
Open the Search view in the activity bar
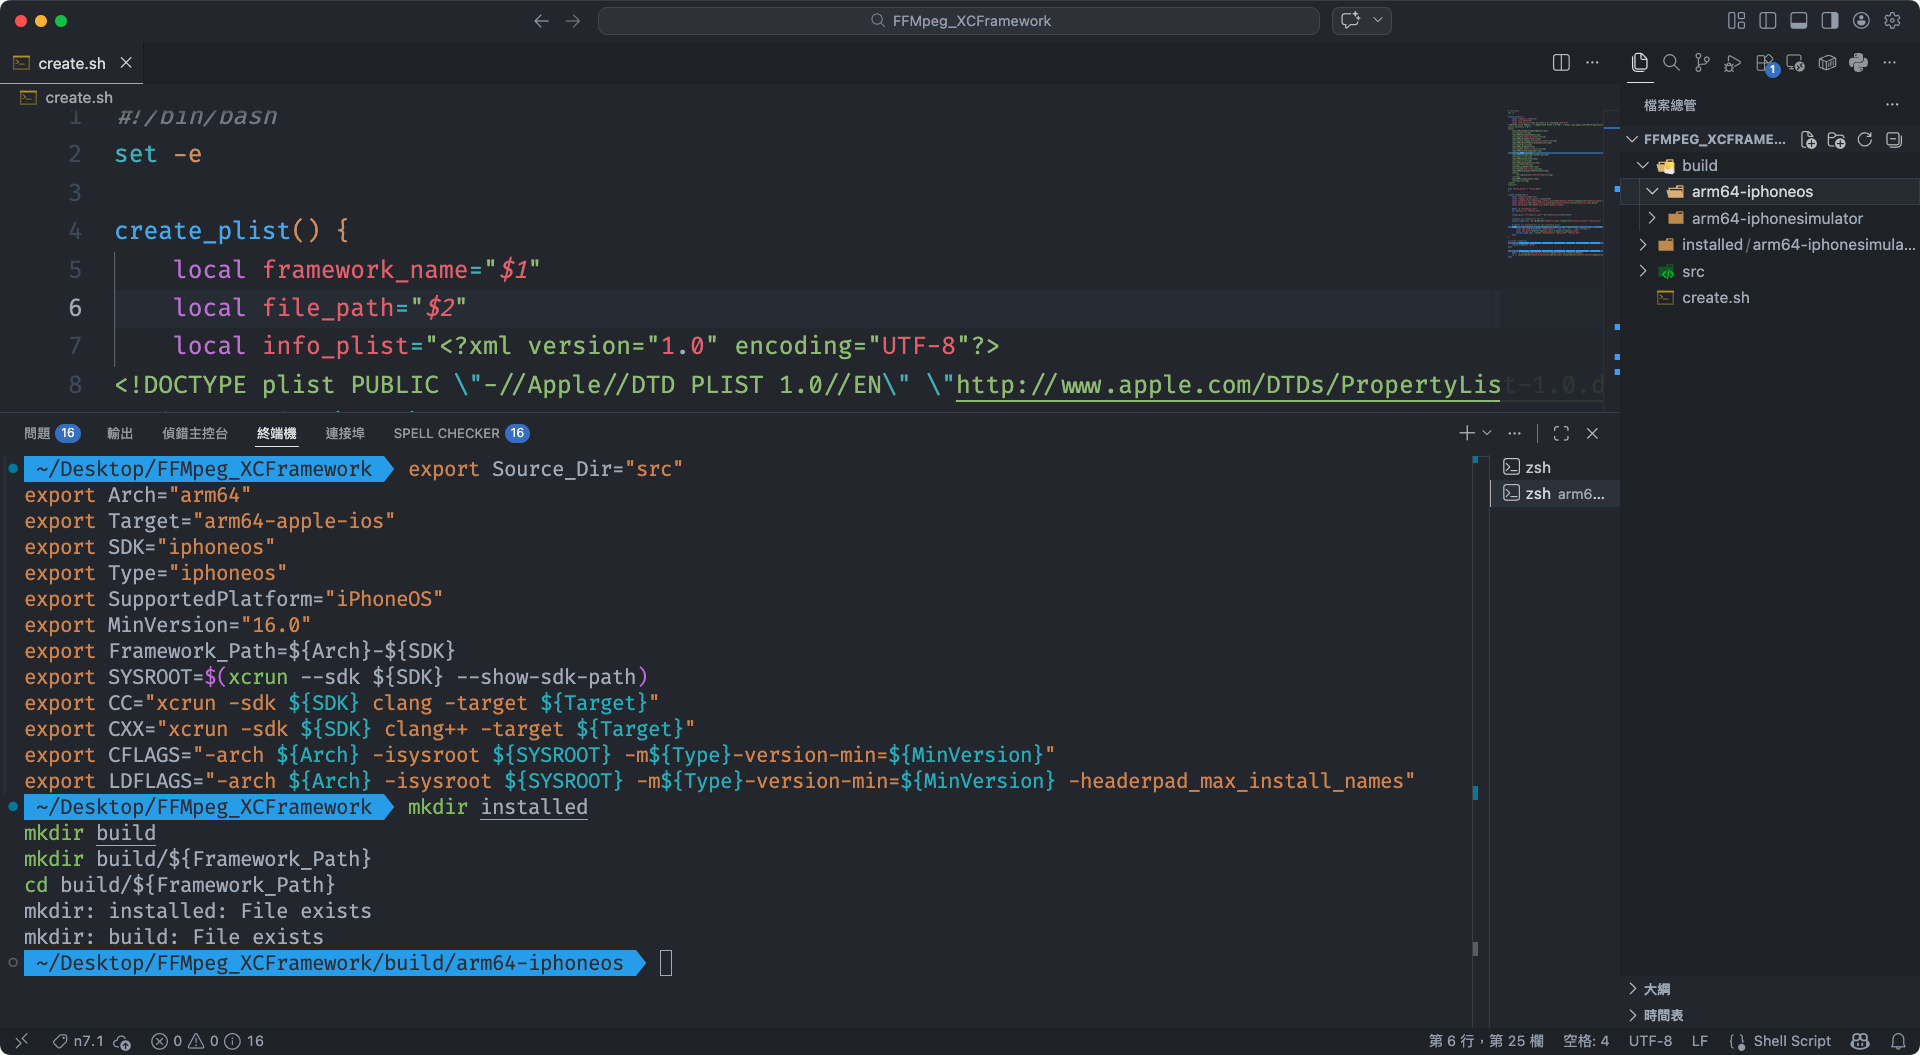tap(1670, 63)
